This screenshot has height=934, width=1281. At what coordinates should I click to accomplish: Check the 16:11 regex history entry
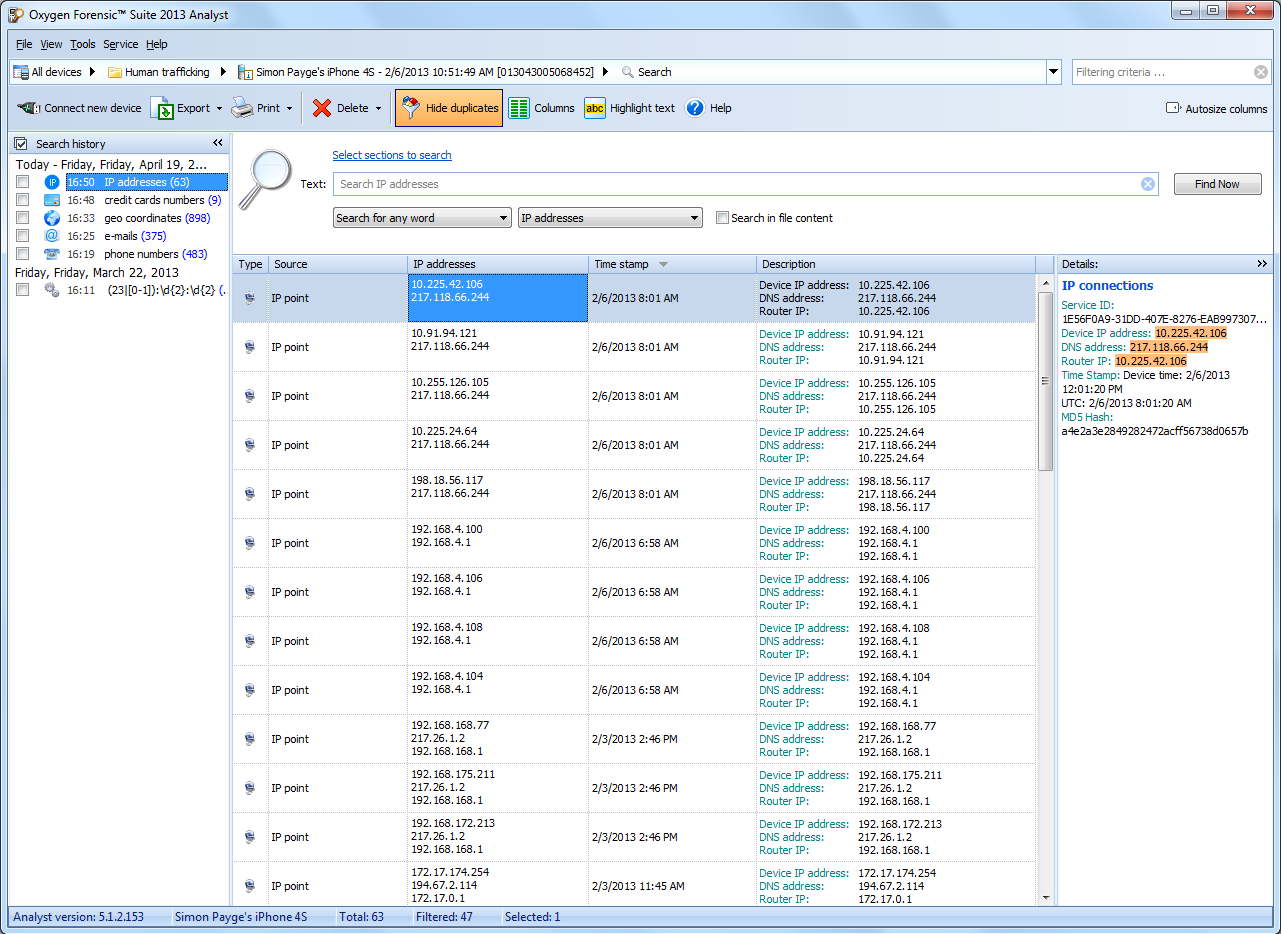(22, 290)
